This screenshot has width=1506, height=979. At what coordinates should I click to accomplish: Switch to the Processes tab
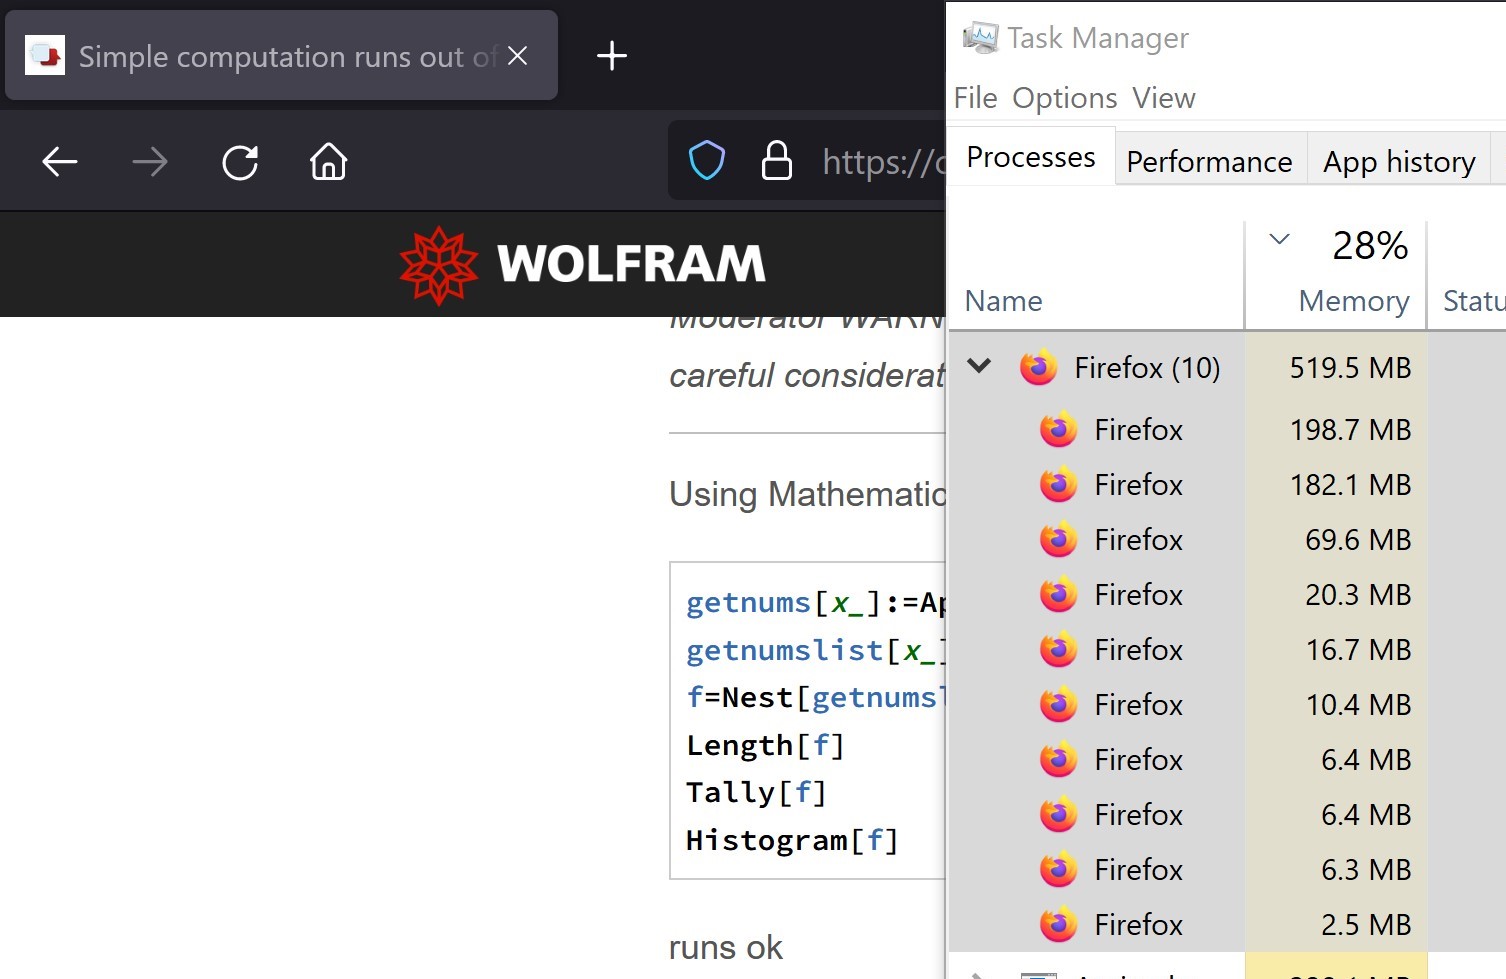tap(1031, 157)
